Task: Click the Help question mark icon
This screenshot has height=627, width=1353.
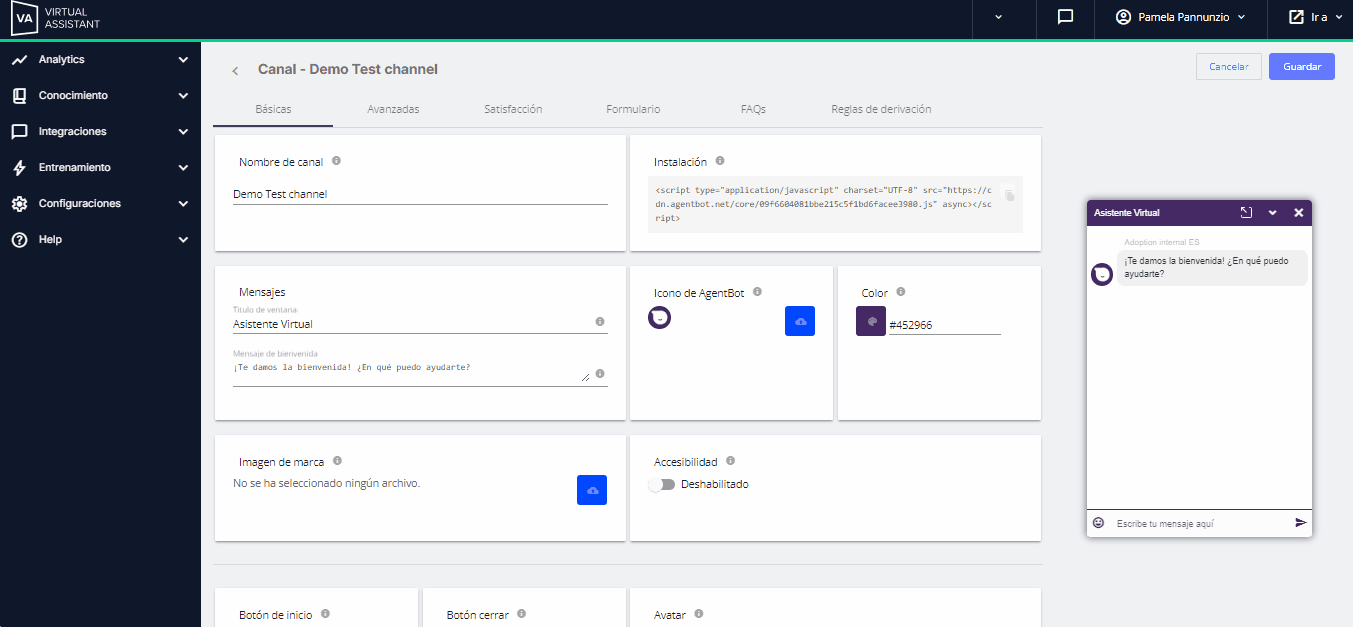Action: coord(19,240)
